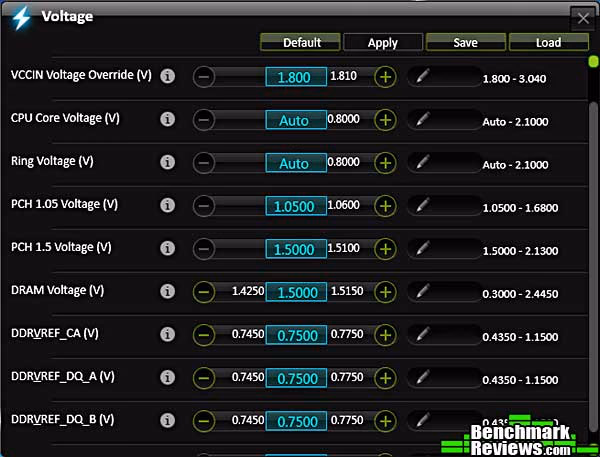Image resolution: width=600 pixels, height=457 pixels.
Task: Open info for CPU Core Voltage
Action: coord(168,119)
